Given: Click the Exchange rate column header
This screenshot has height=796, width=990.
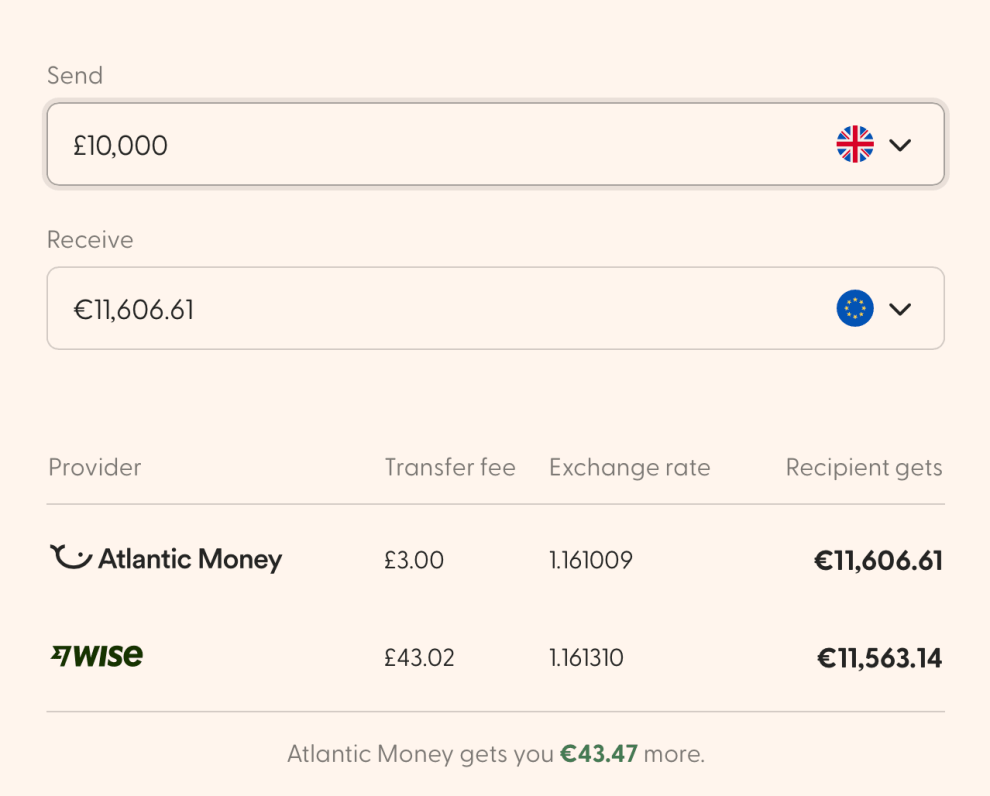Looking at the screenshot, I should click(629, 467).
